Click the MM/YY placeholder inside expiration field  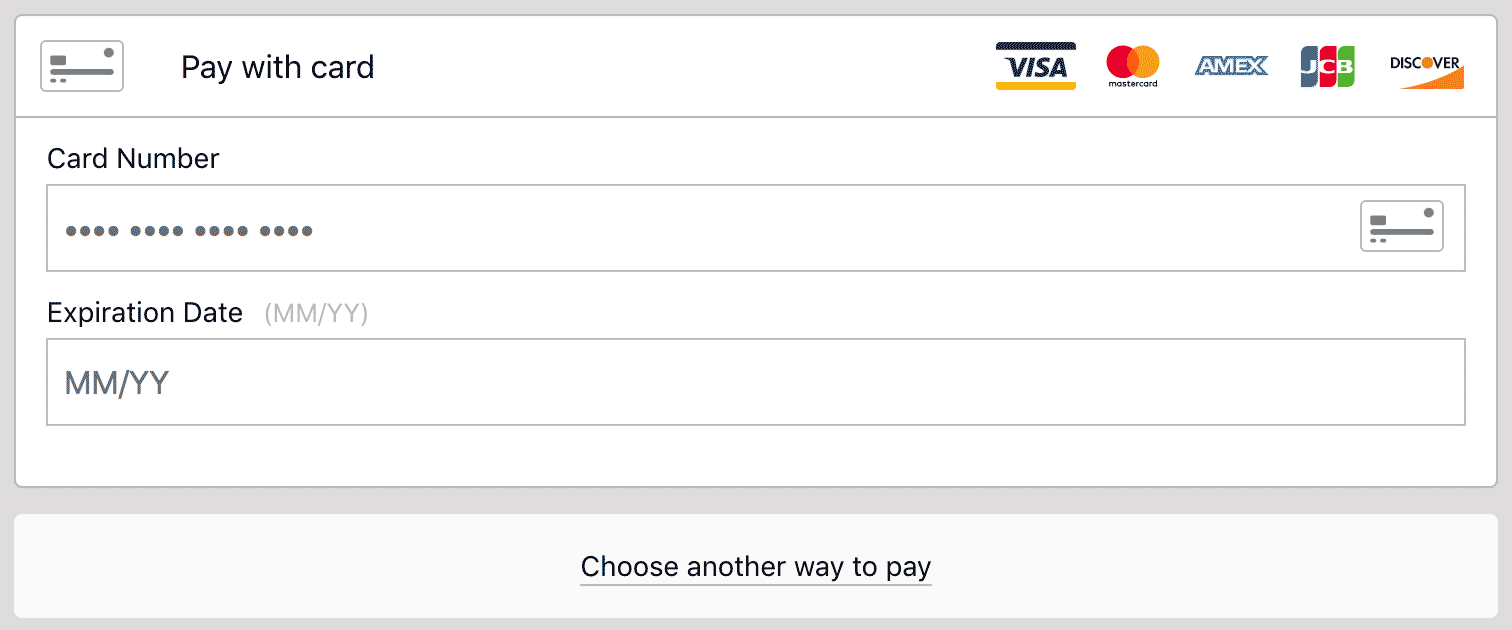tap(117, 383)
